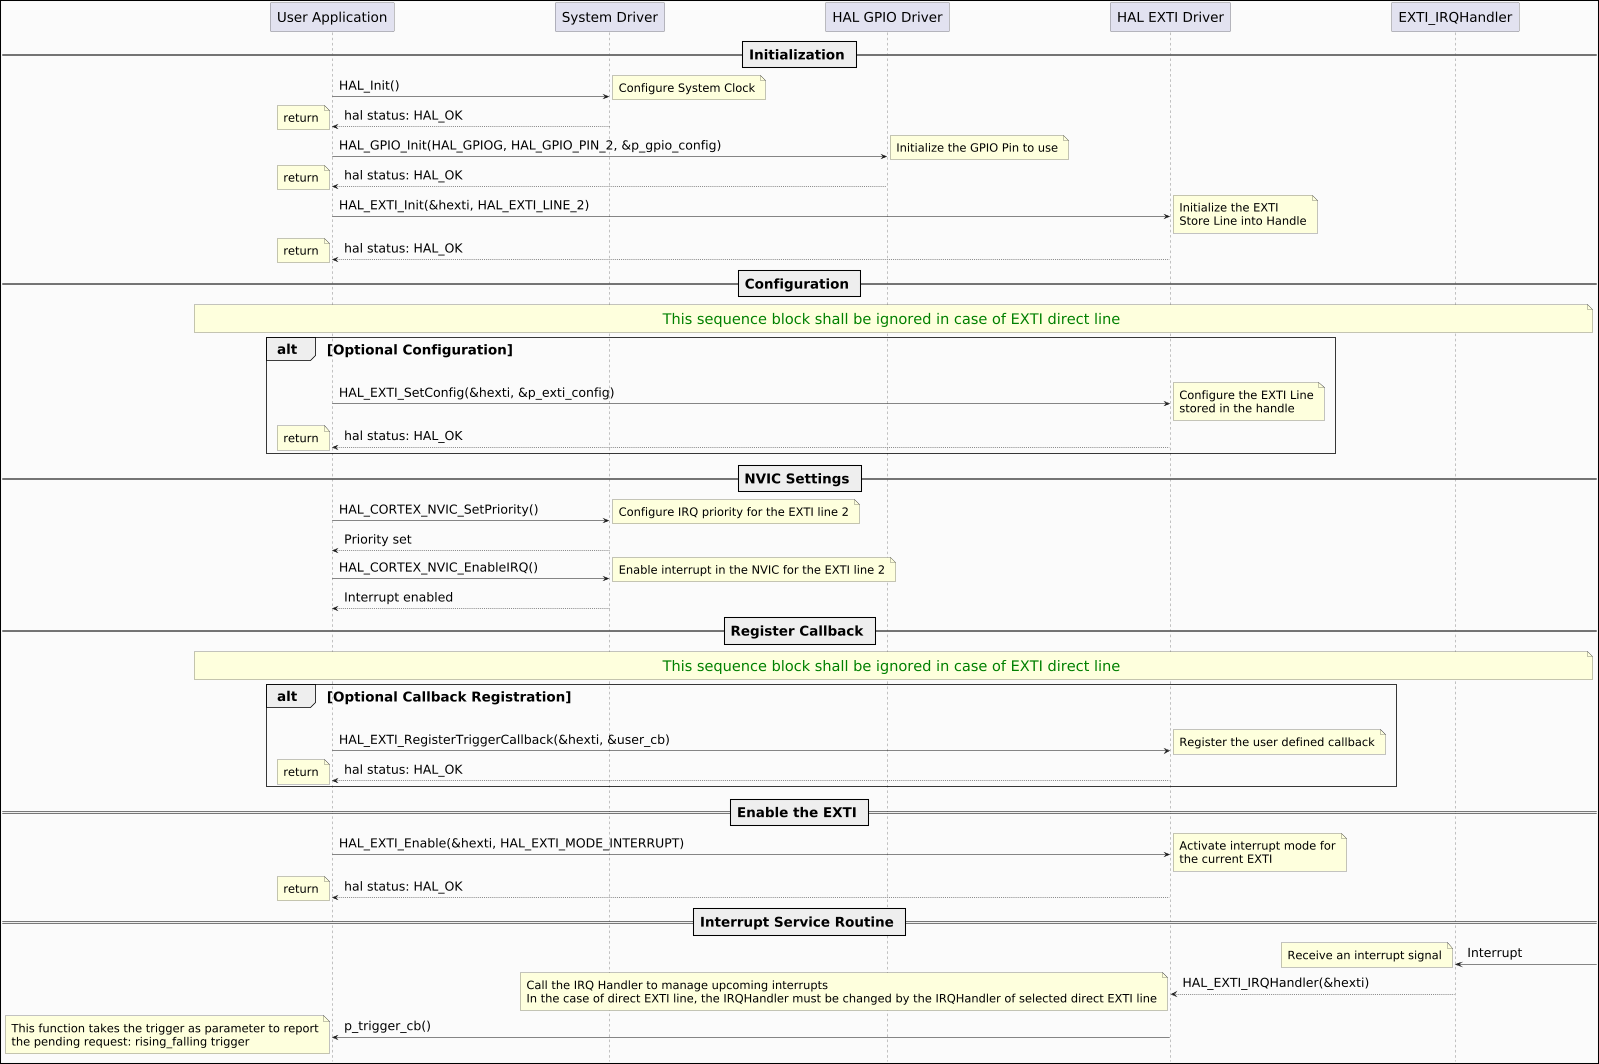Click the Store Line into Handle note
1599x1064 pixels.
[x=1244, y=215]
